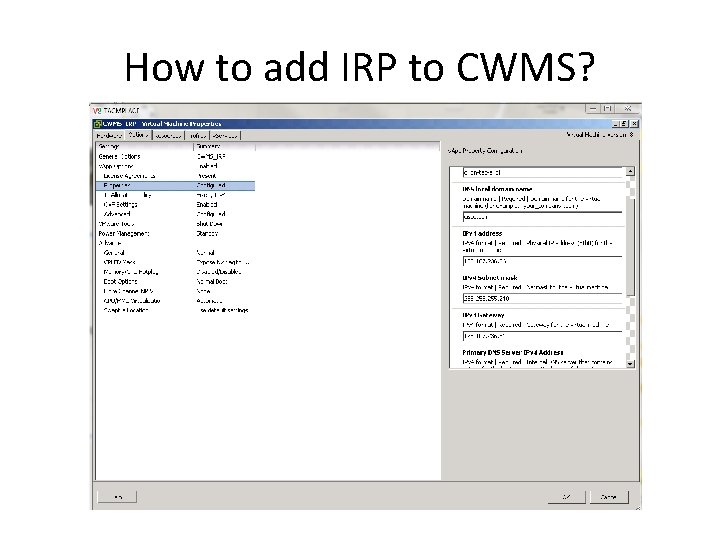Click the 'Standby' summary of Power Management

pos(207,234)
